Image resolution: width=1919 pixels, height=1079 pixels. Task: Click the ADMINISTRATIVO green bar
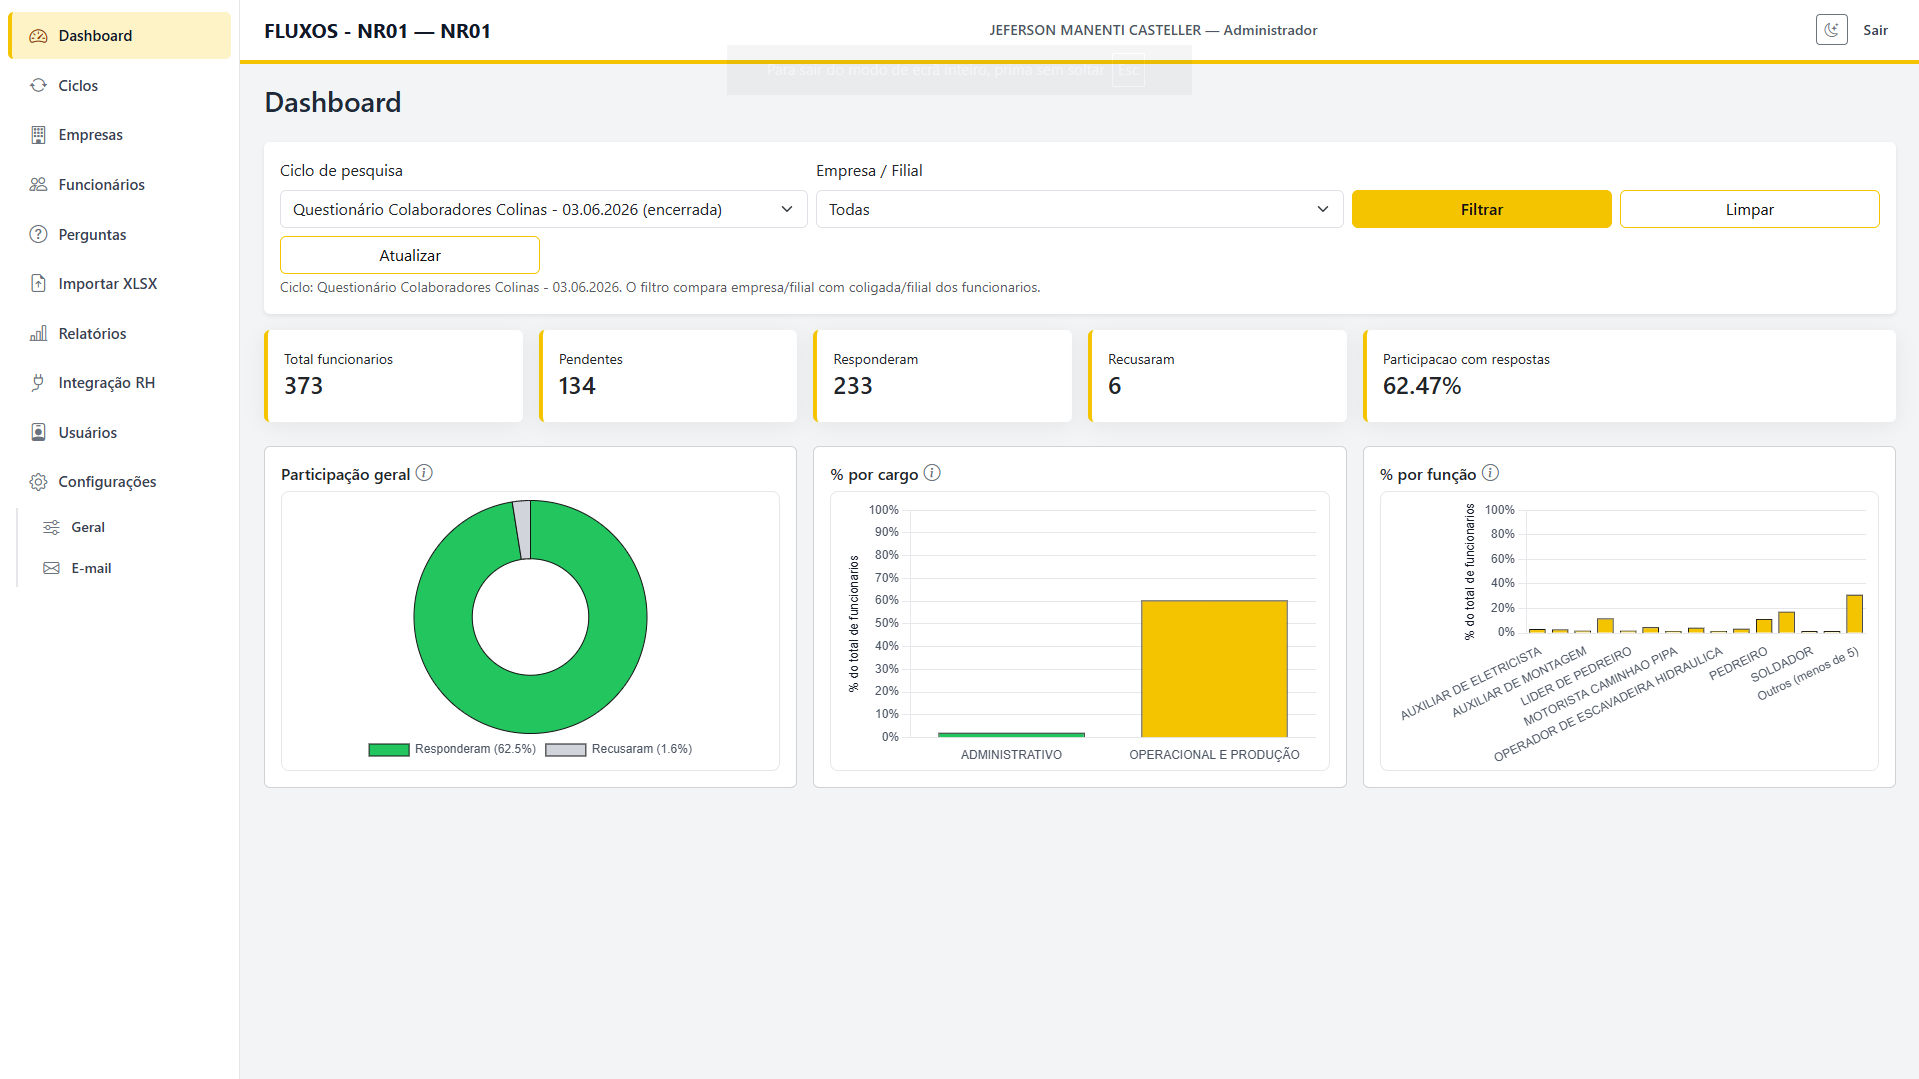(1011, 735)
